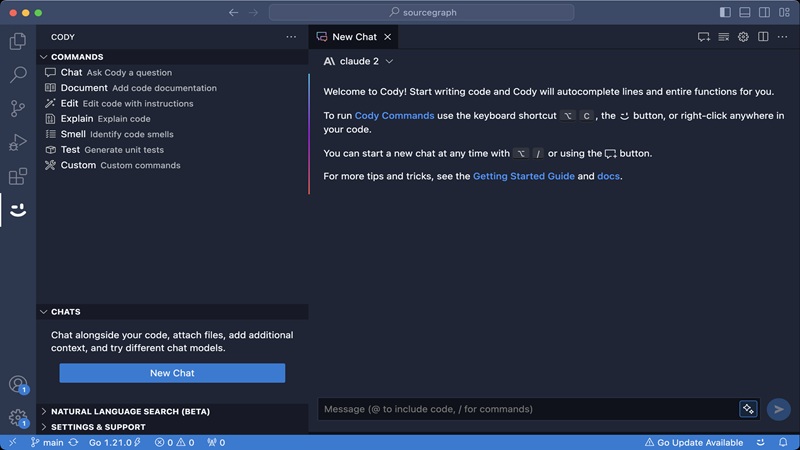Toggle primary sidebar layout button

click(725, 12)
